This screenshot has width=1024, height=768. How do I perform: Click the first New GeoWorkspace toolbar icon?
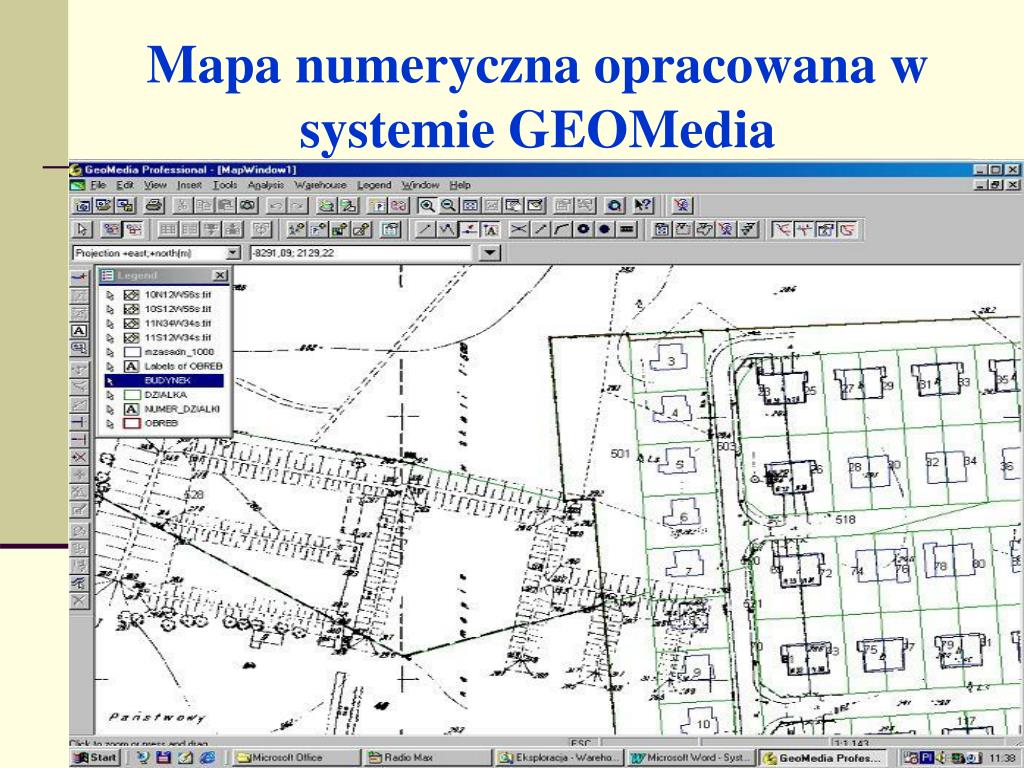click(x=83, y=206)
